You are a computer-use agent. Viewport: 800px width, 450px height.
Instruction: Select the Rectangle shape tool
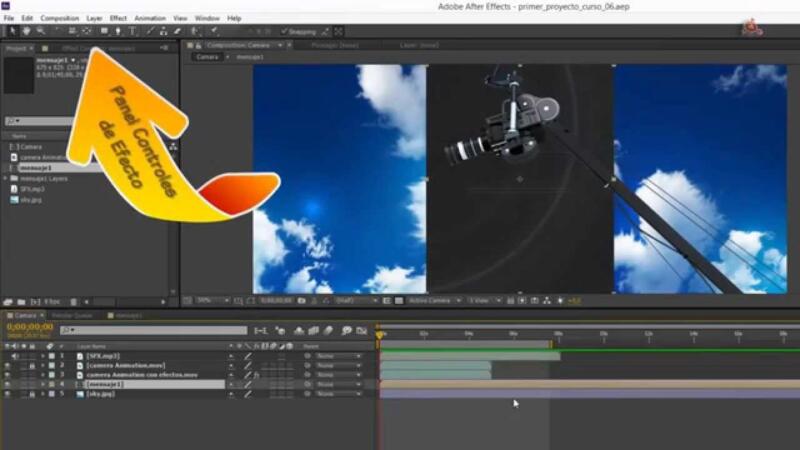(x=104, y=31)
